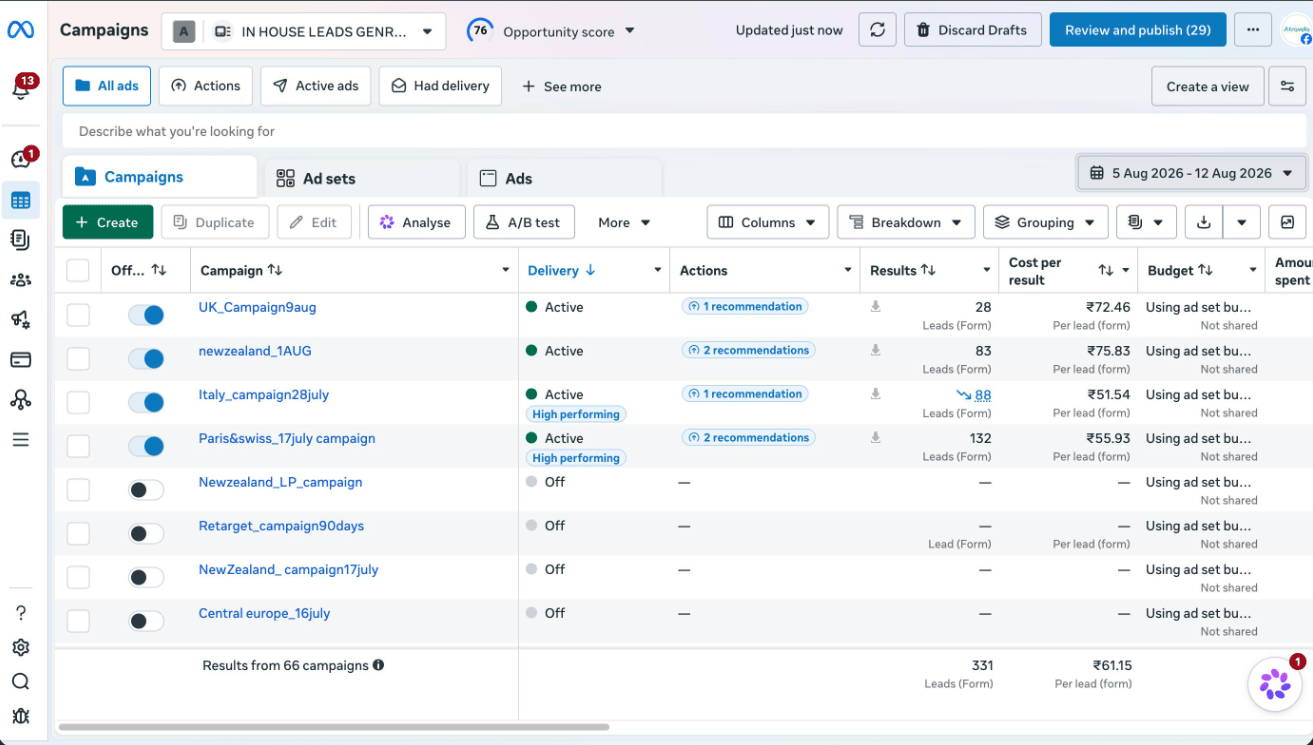Select the Had delivery view

[440, 86]
